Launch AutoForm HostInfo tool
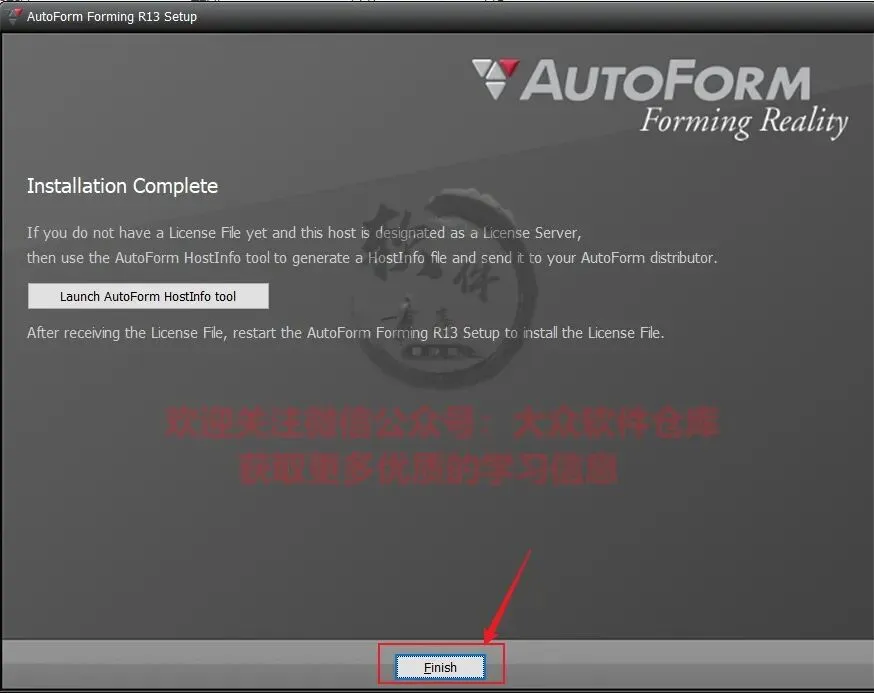 tap(148, 296)
